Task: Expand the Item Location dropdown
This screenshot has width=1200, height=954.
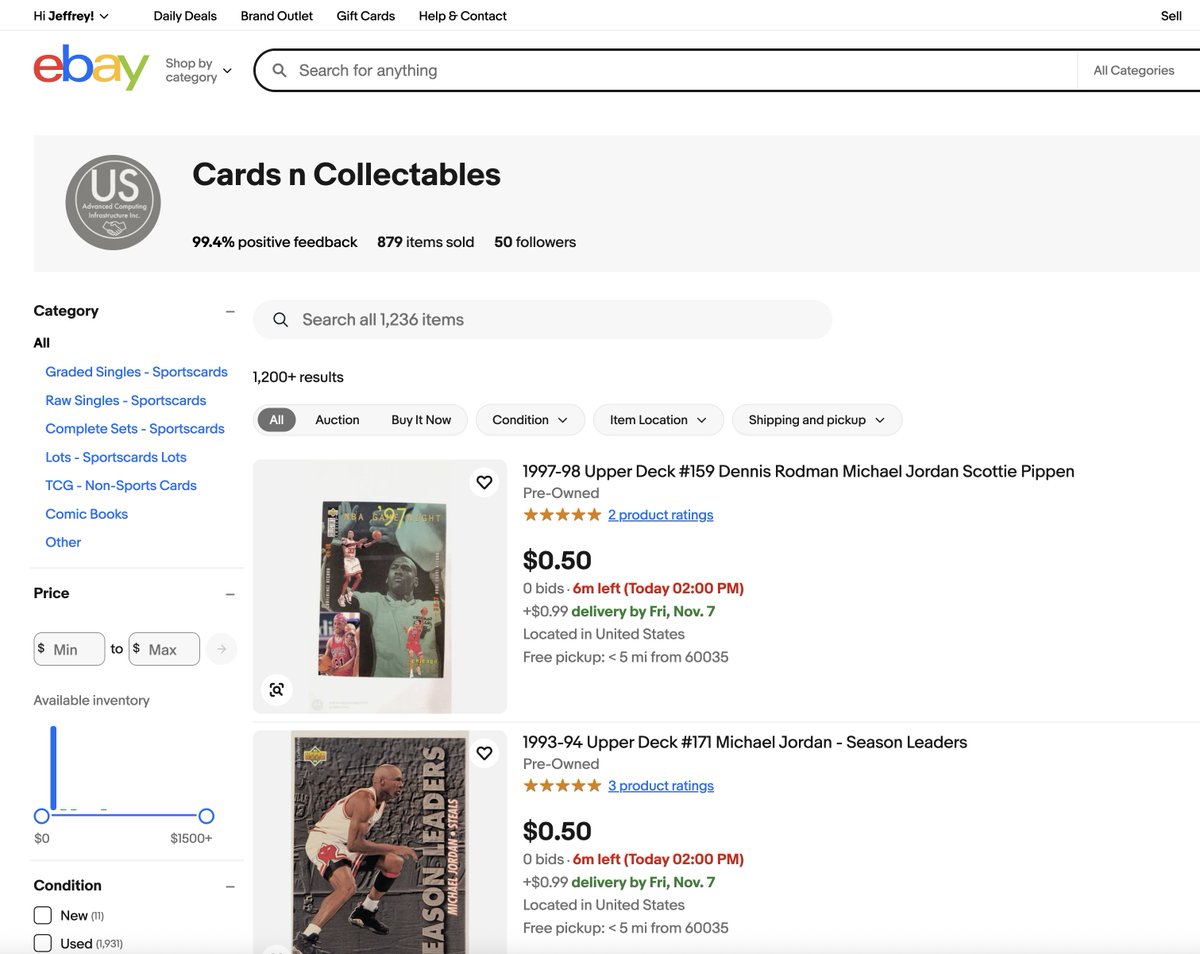Action: pos(658,420)
